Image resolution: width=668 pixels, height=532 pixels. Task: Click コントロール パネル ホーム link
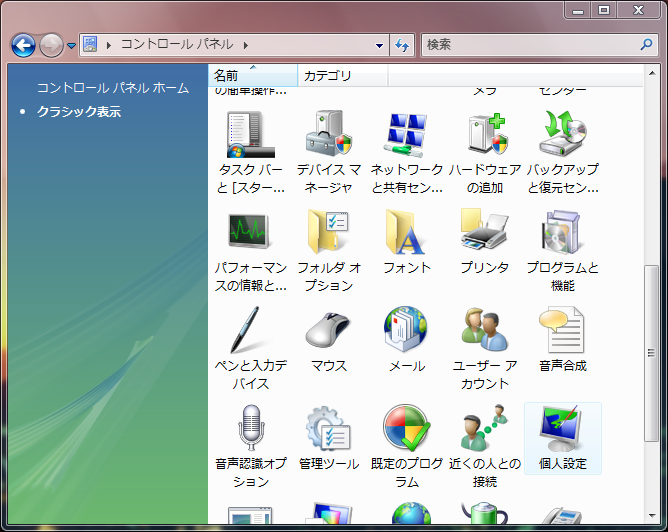point(113,88)
